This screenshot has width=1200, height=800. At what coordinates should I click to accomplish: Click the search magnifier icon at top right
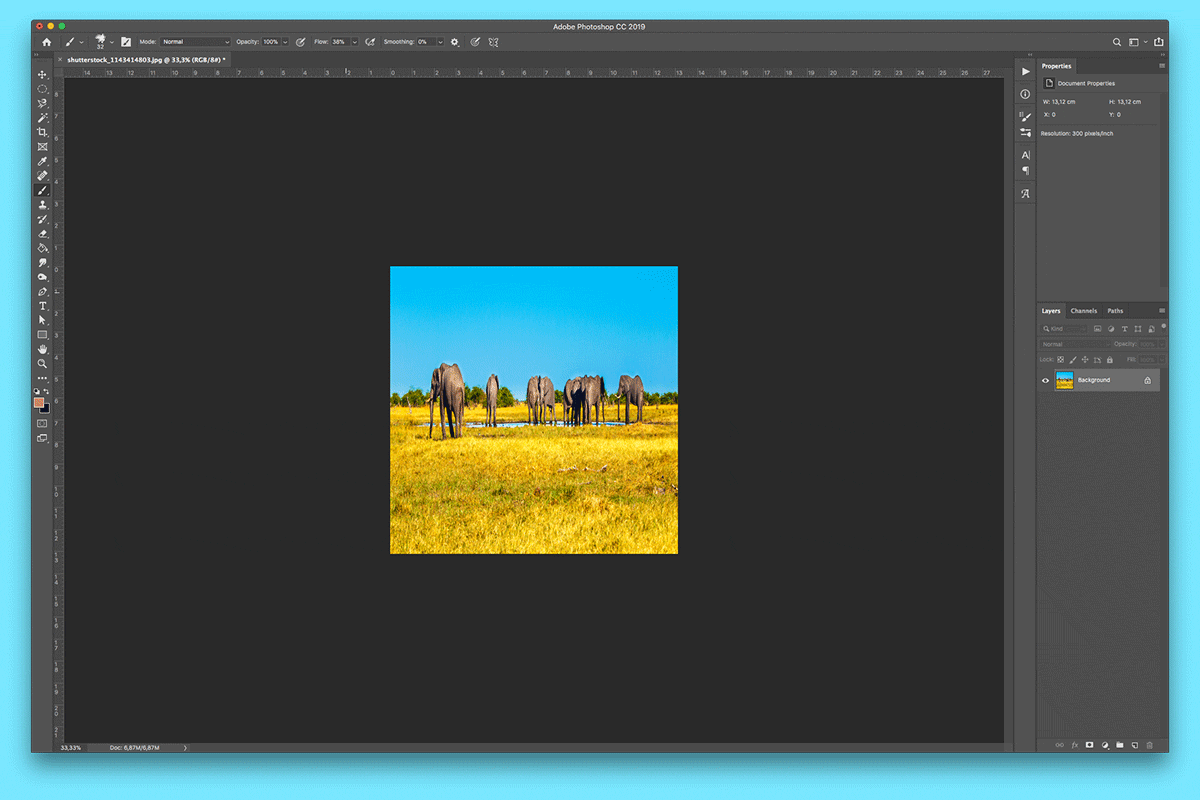pos(1117,42)
